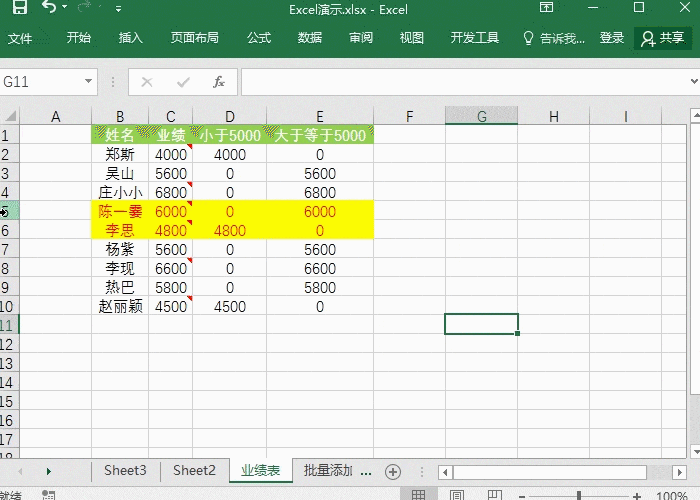700x500 pixels.
Task: Select row 11 header
Action: click(x=9, y=325)
